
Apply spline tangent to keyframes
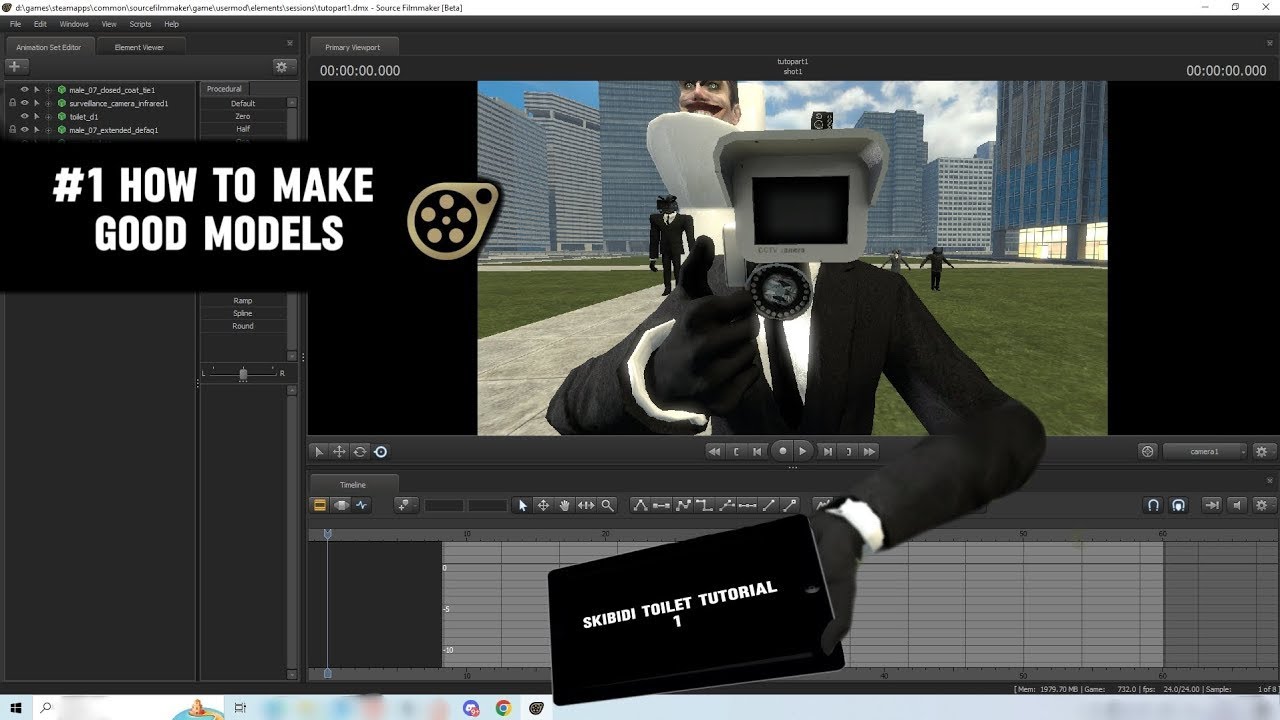tap(640, 506)
